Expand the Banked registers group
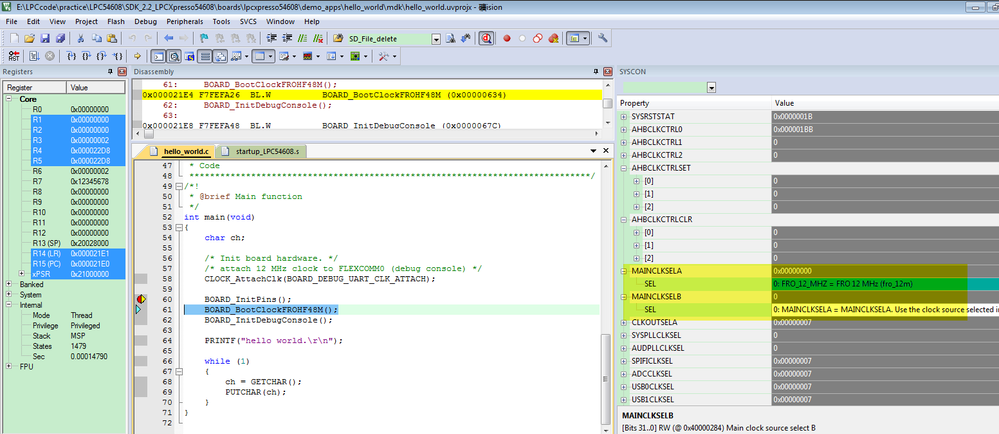The height and width of the screenshot is (434, 999). coord(11,284)
